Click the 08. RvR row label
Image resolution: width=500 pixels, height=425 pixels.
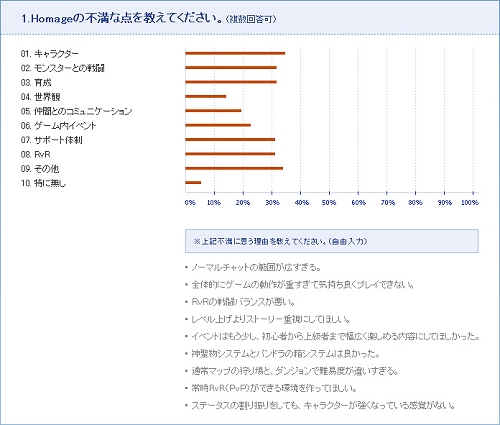point(36,154)
